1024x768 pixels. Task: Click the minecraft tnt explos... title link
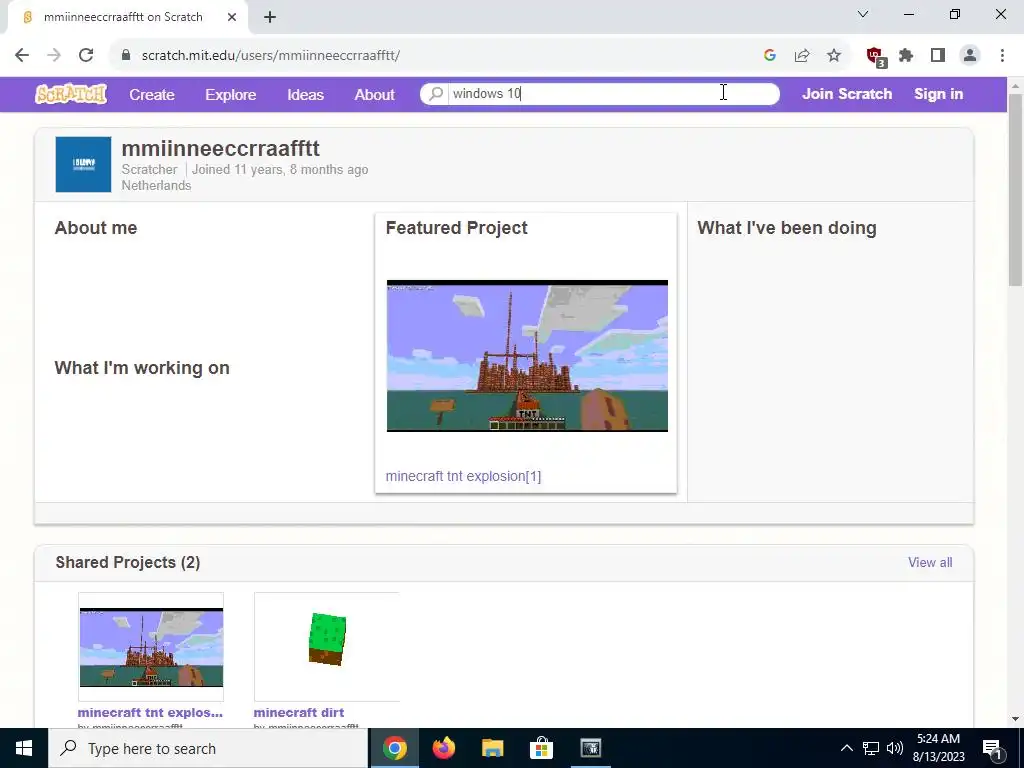coord(150,712)
